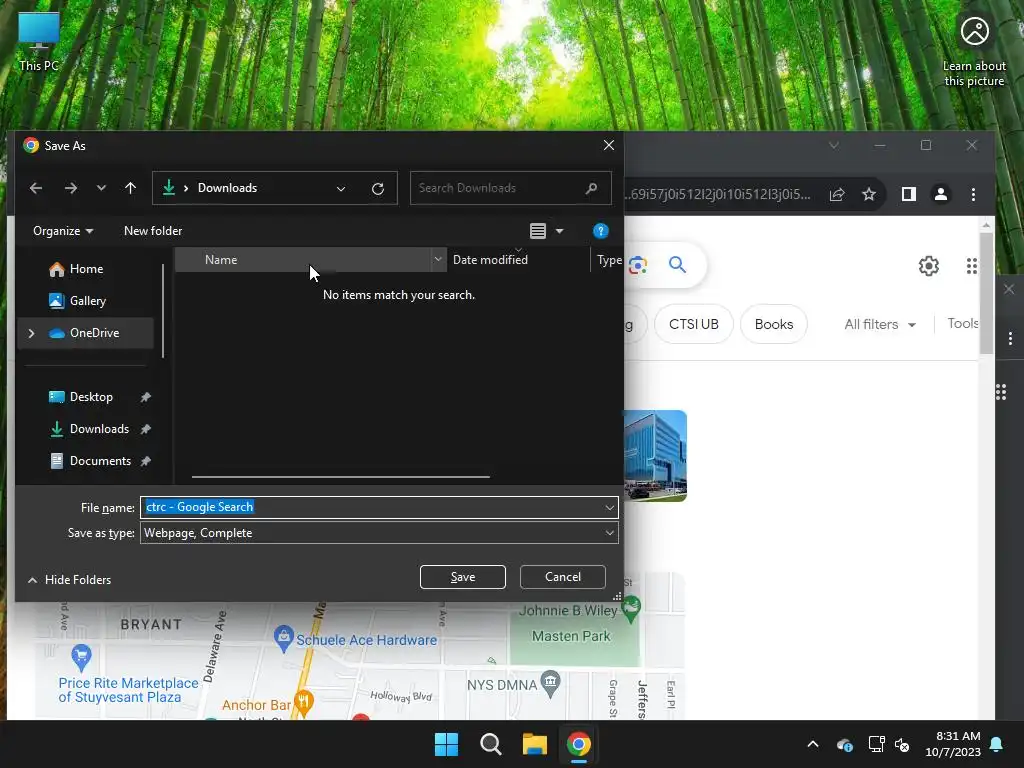Open the Google apps grid
The height and width of the screenshot is (768, 1024).
971,266
